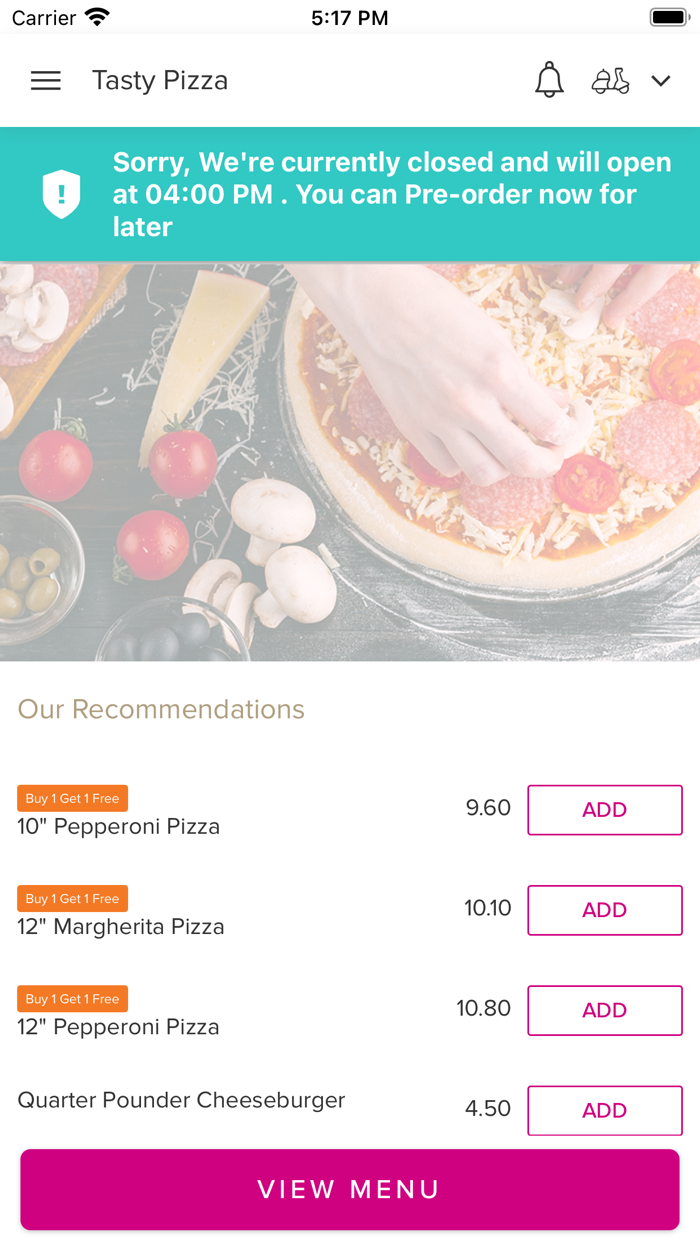Toggle the Buy 1 Get 1 Free badge on Margherita
Screen dimensions: 700x1244
pos(72,898)
